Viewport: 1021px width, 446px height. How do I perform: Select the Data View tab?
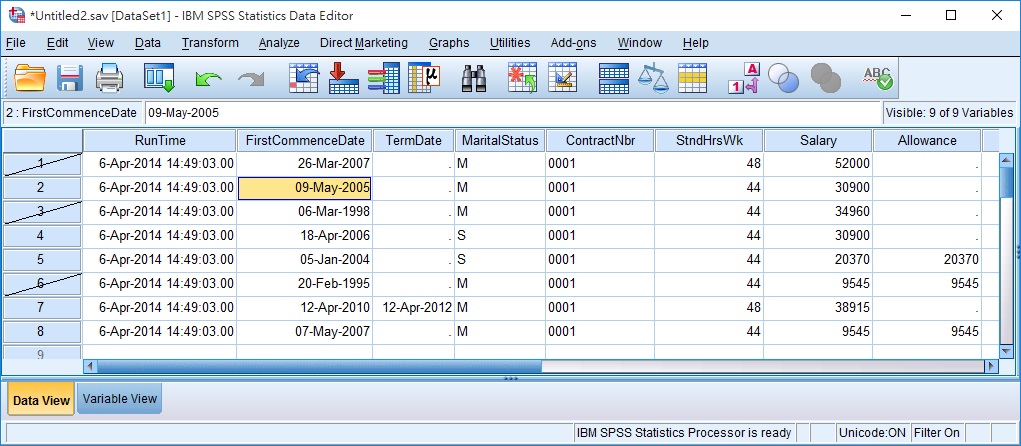42,400
